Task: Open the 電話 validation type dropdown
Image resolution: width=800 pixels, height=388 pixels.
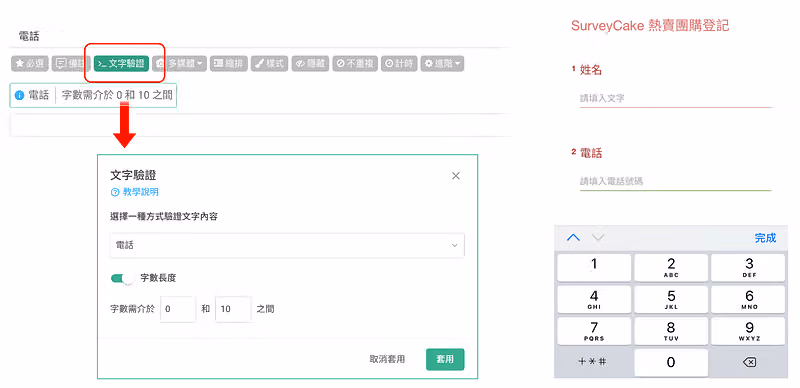Action: (287, 246)
